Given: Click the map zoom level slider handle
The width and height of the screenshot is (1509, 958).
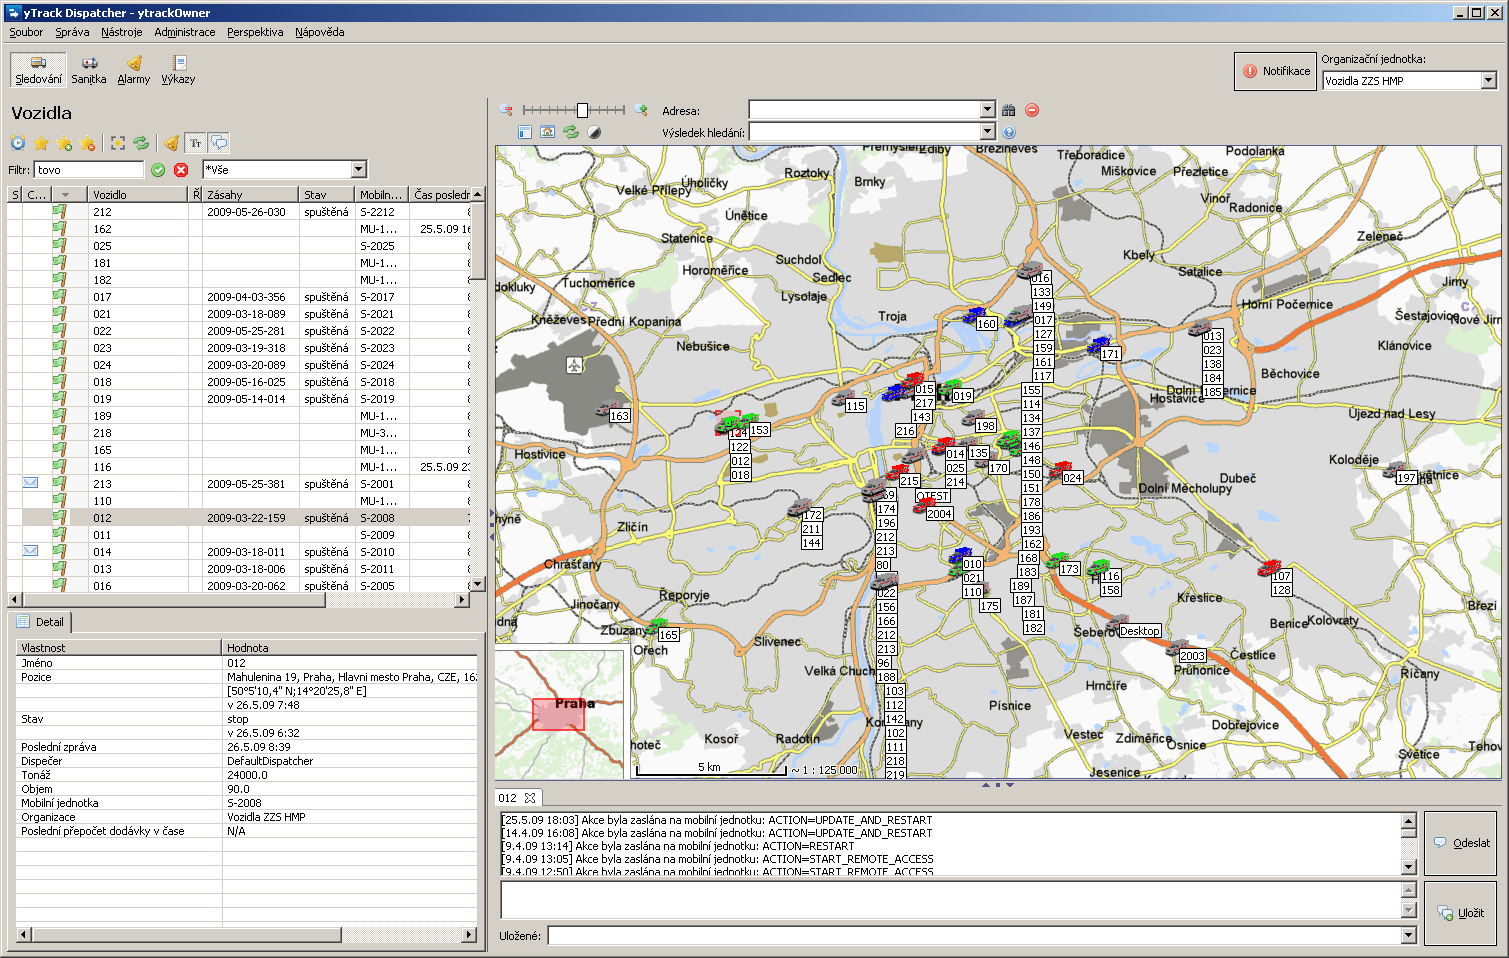Looking at the screenshot, I should click(x=582, y=110).
